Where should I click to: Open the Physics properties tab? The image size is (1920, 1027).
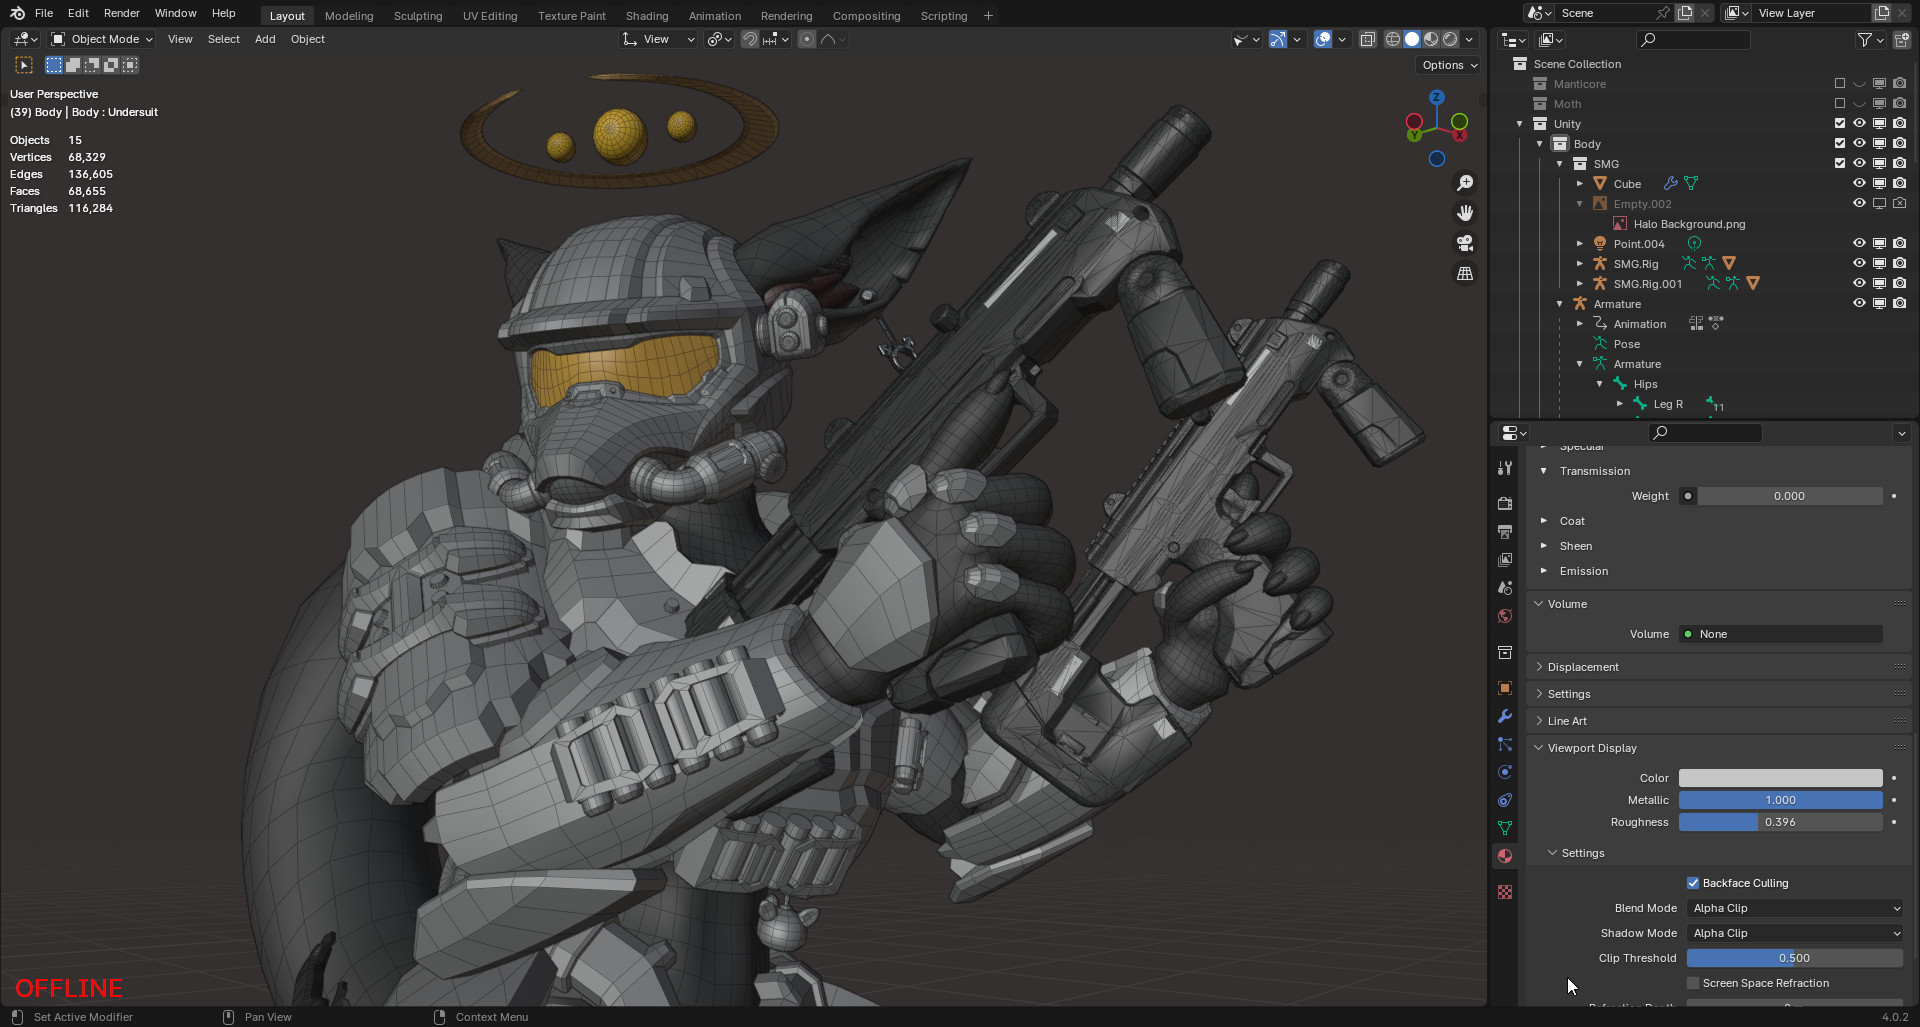click(x=1505, y=772)
